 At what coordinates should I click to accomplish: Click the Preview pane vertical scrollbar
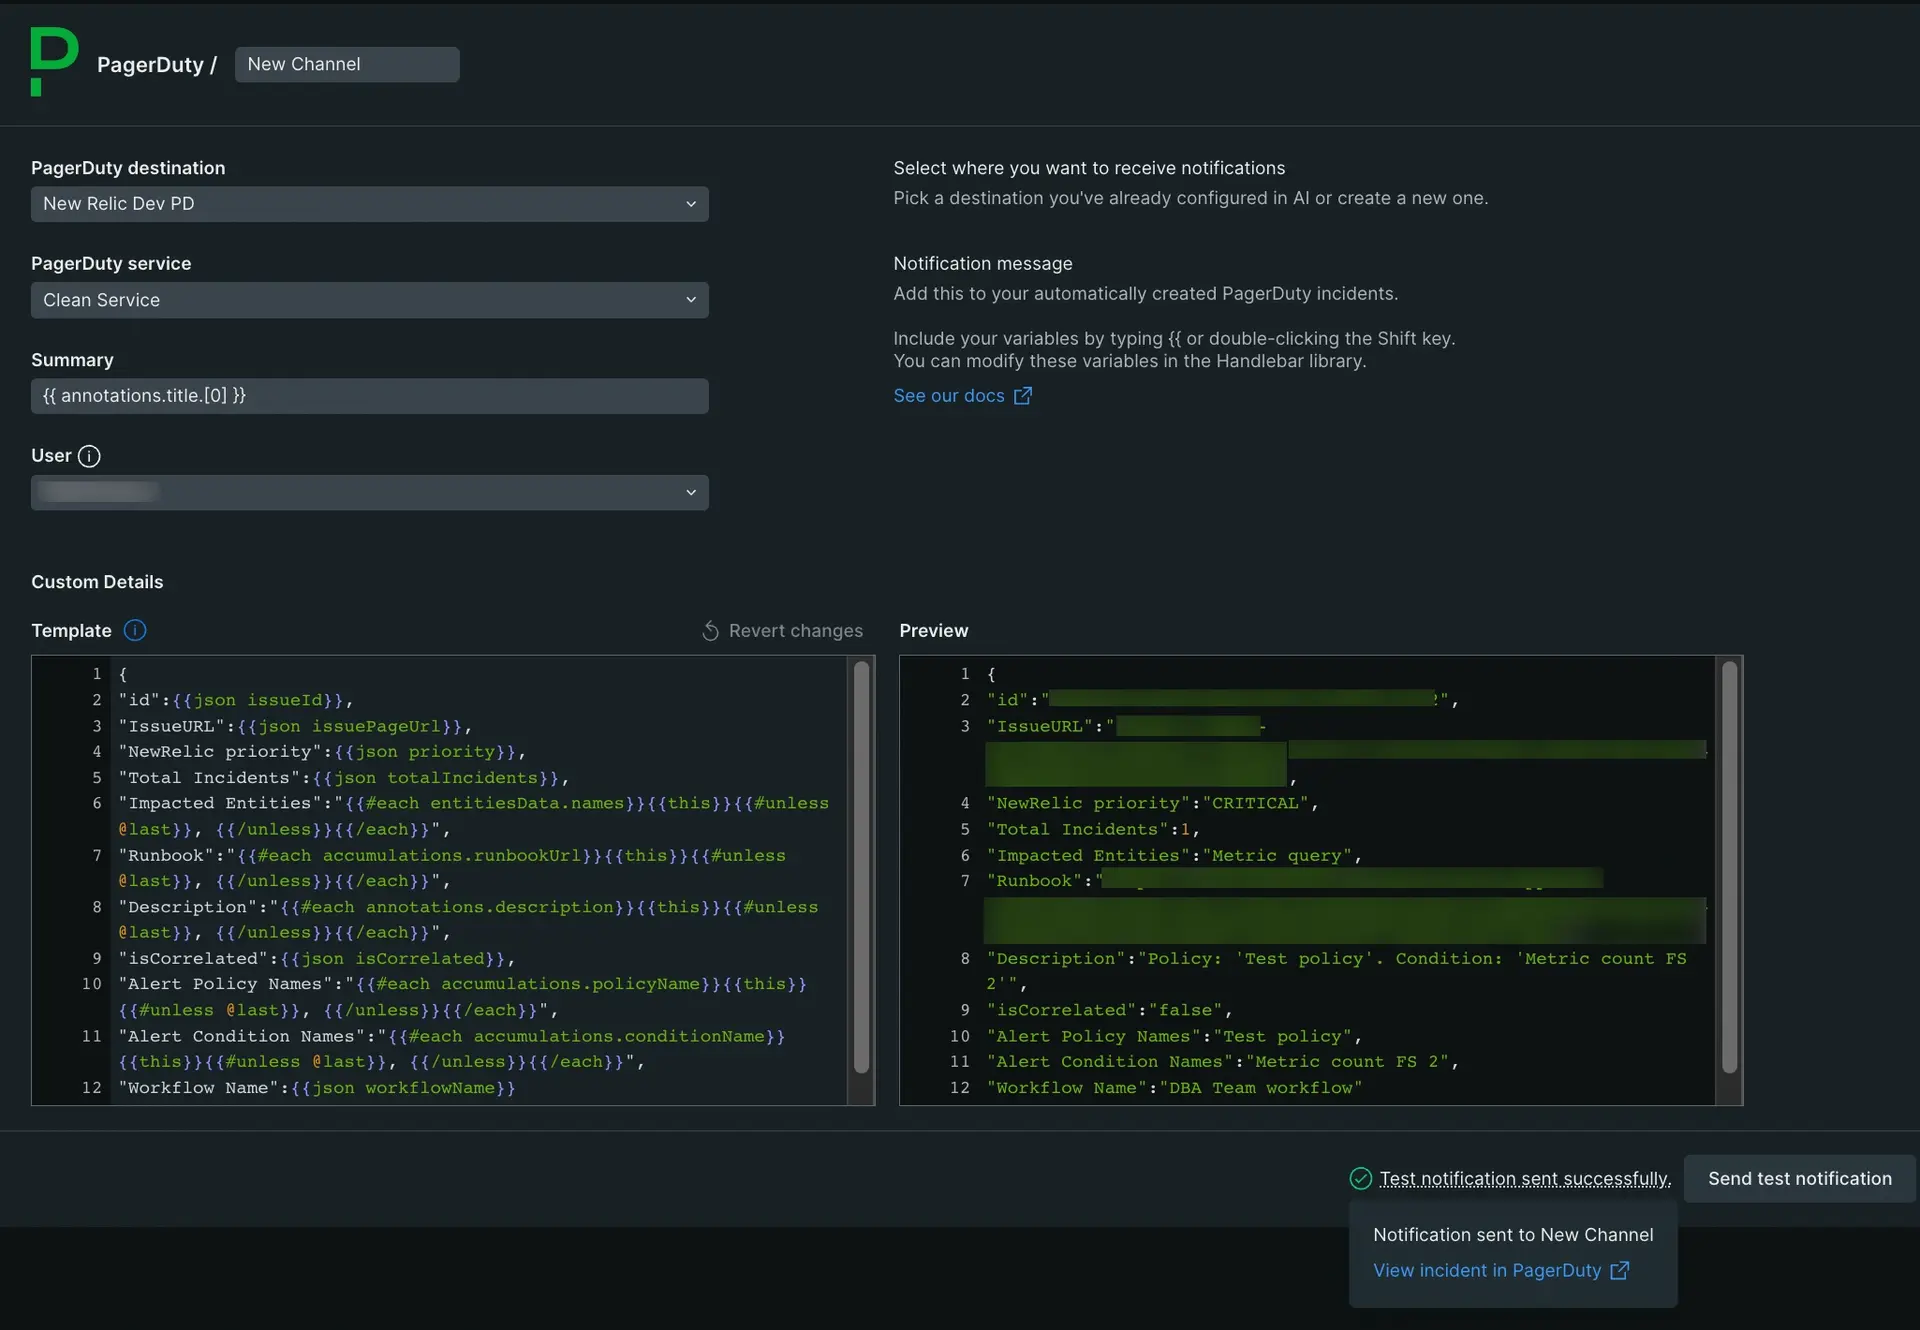tap(1729, 866)
